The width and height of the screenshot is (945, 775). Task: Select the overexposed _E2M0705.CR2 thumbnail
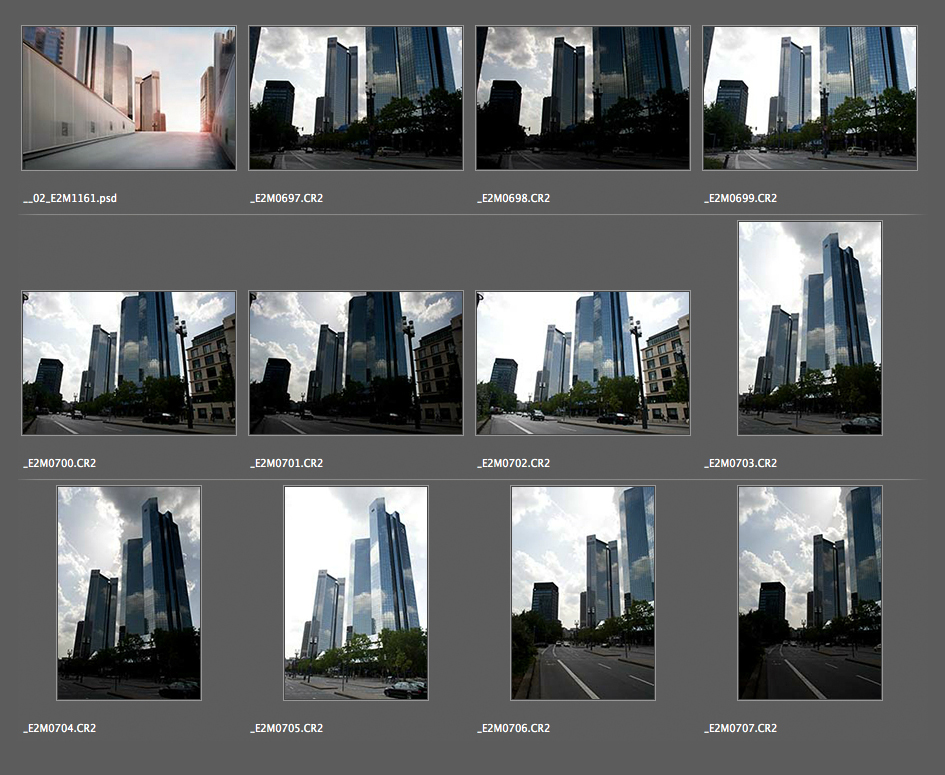(x=356, y=593)
